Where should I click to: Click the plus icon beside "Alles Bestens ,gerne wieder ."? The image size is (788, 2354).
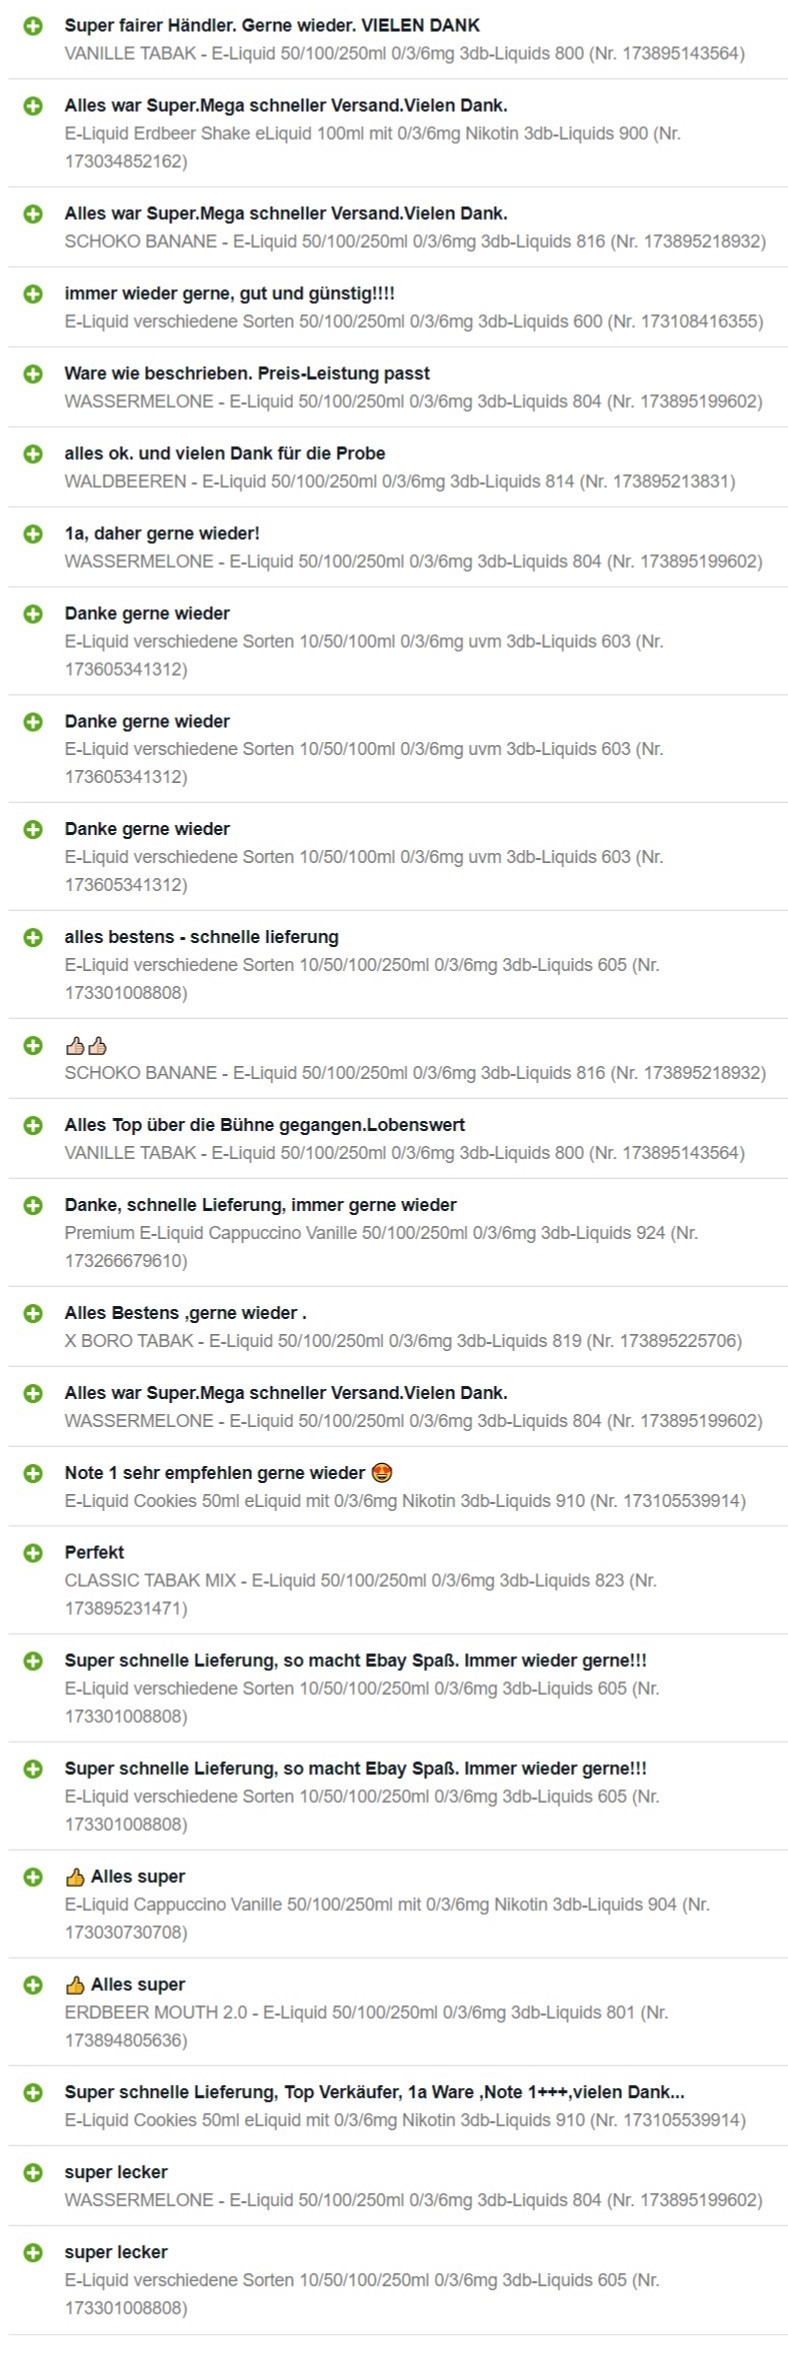[x=33, y=1313]
